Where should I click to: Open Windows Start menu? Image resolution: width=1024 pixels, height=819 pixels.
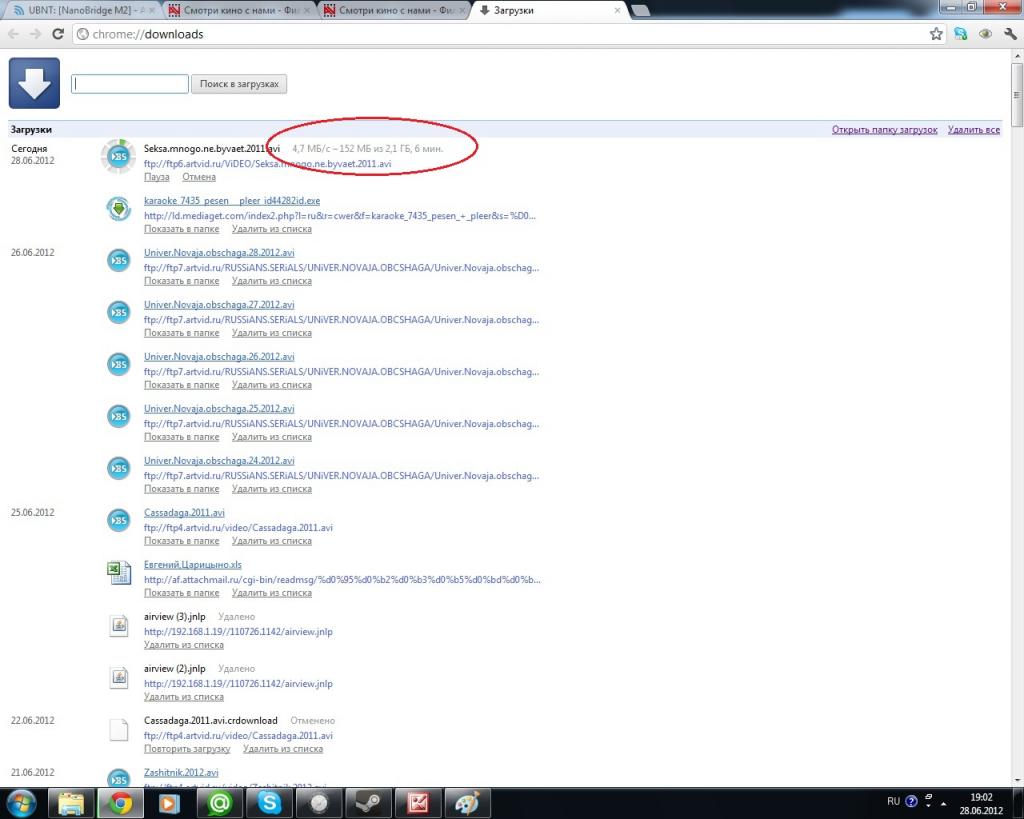point(22,803)
